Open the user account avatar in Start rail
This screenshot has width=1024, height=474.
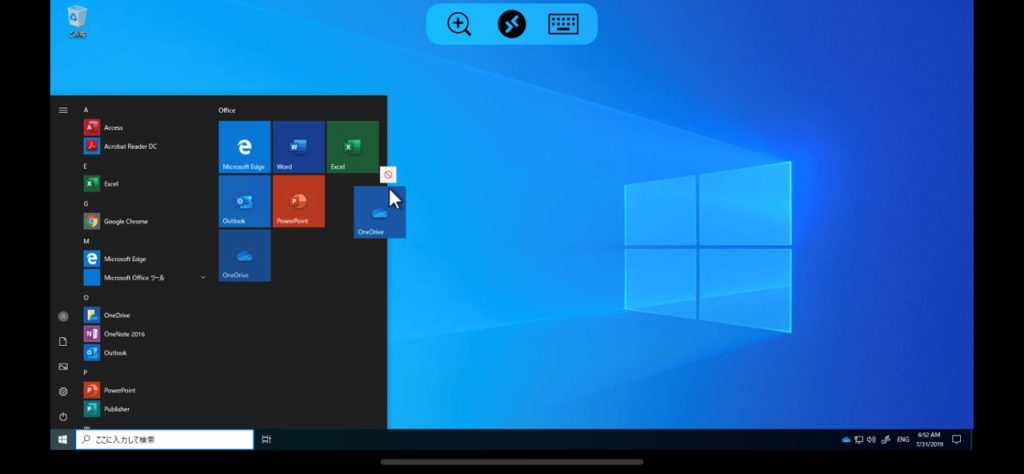(63, 316)
